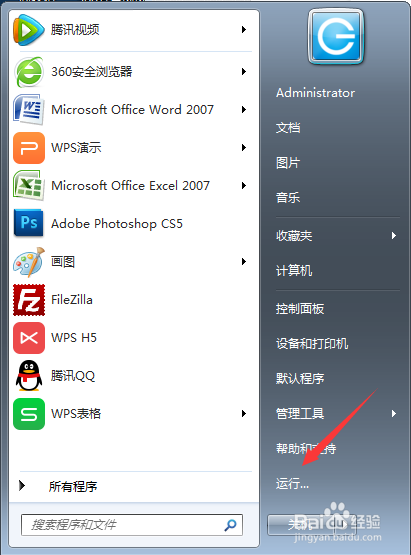Open 设备和打印机 (Devices and Printers)

[312, 344]
